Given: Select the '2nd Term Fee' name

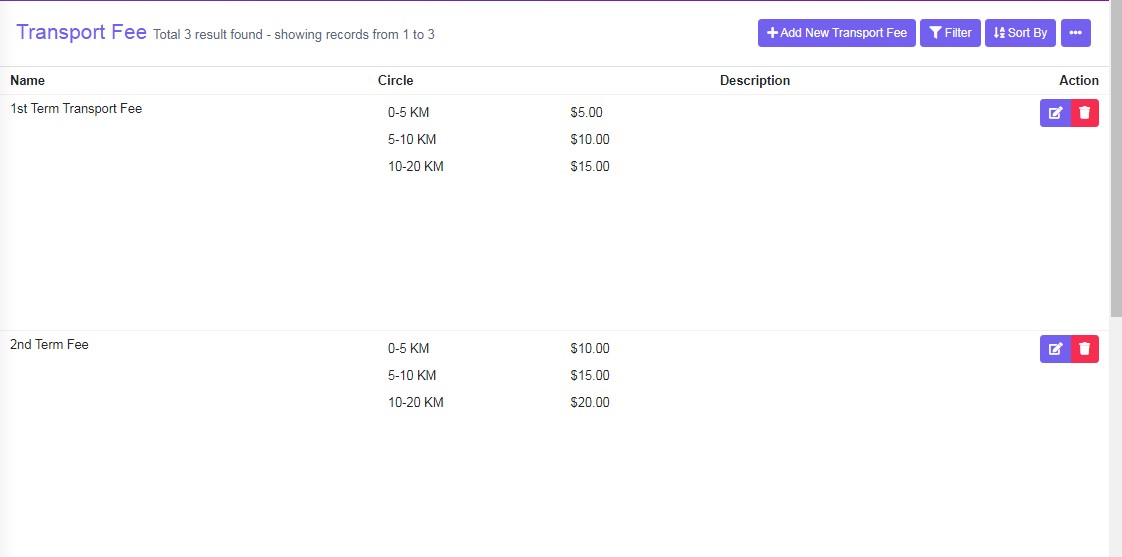Looking at the screenshot, I should click(x=49, y=344).
